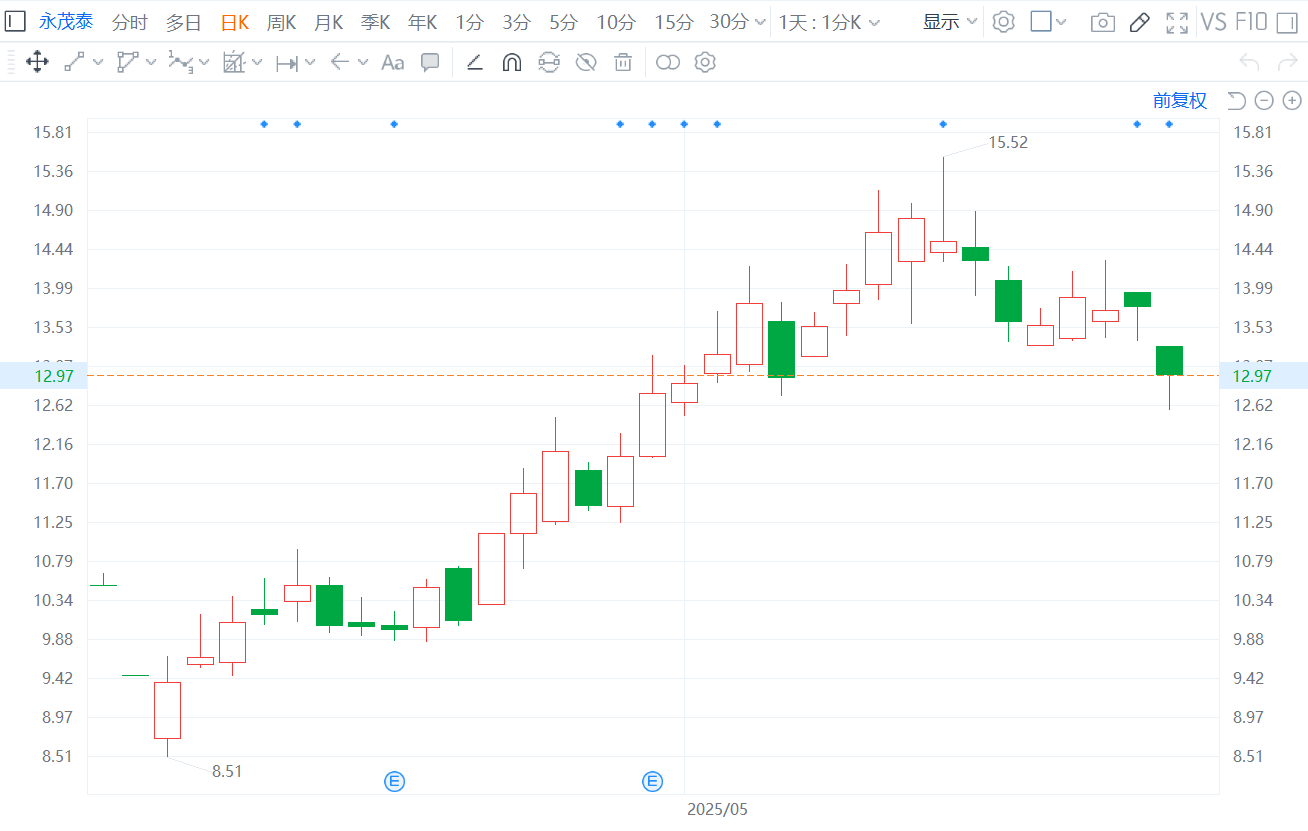Select the 15分 interval tab

tap(674, 22)
